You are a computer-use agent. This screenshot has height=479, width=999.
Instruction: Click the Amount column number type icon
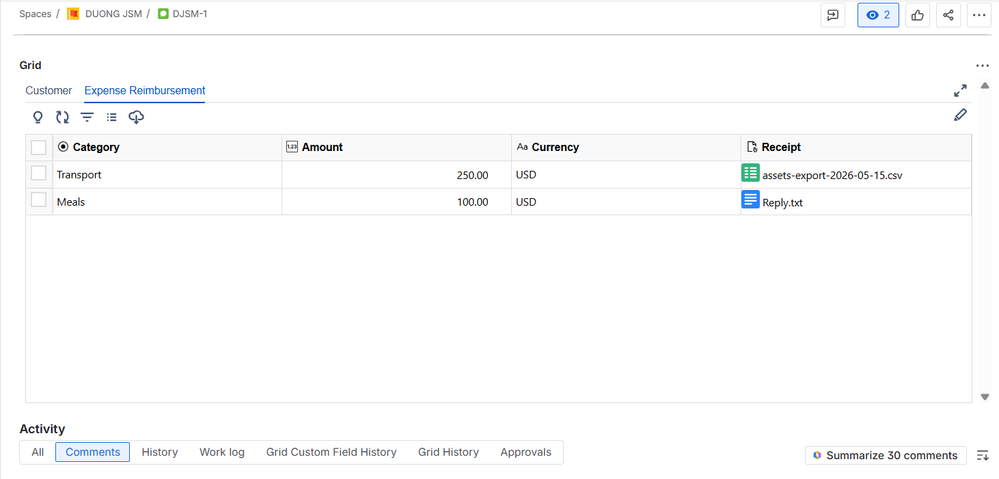292,147
